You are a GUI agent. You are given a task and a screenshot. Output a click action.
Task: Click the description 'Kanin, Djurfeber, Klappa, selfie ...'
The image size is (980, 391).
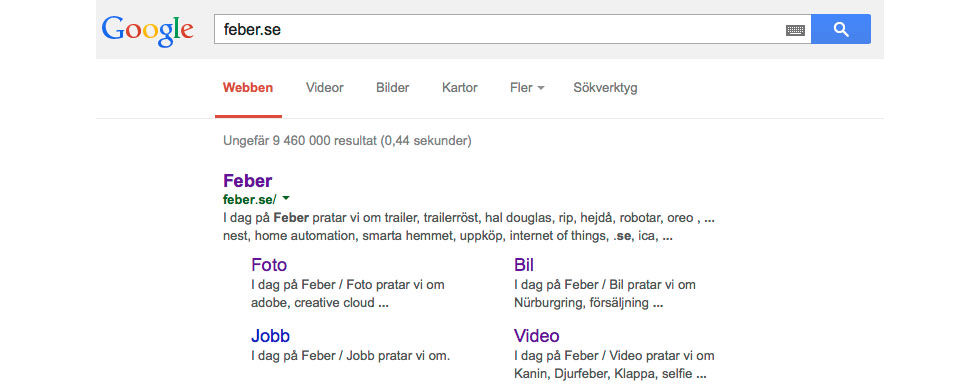pos(610,375)
